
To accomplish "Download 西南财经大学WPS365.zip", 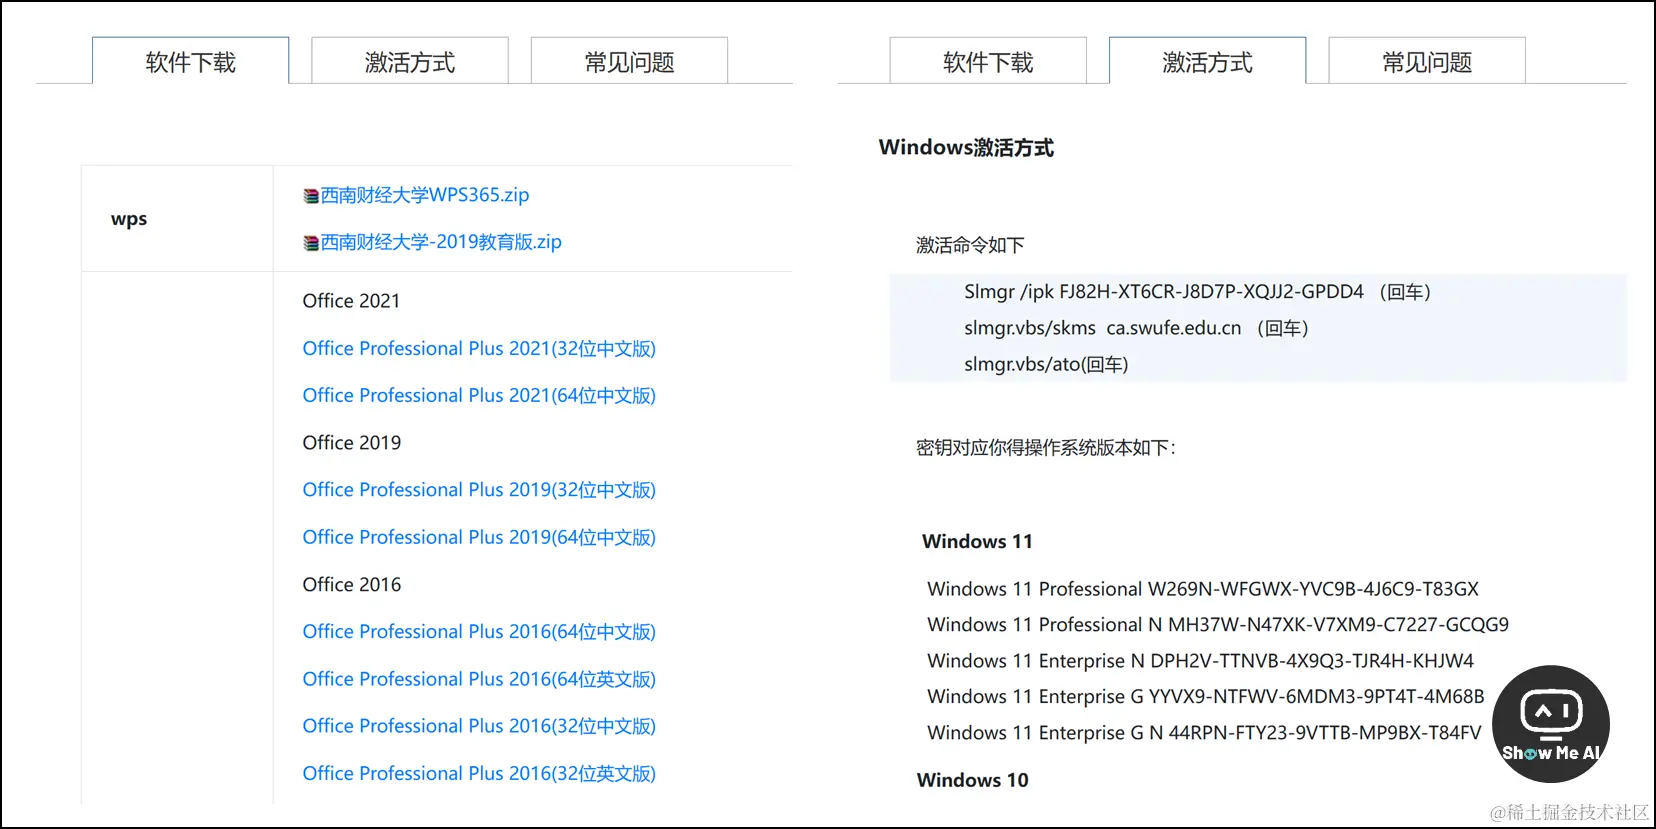I will 425,195.
